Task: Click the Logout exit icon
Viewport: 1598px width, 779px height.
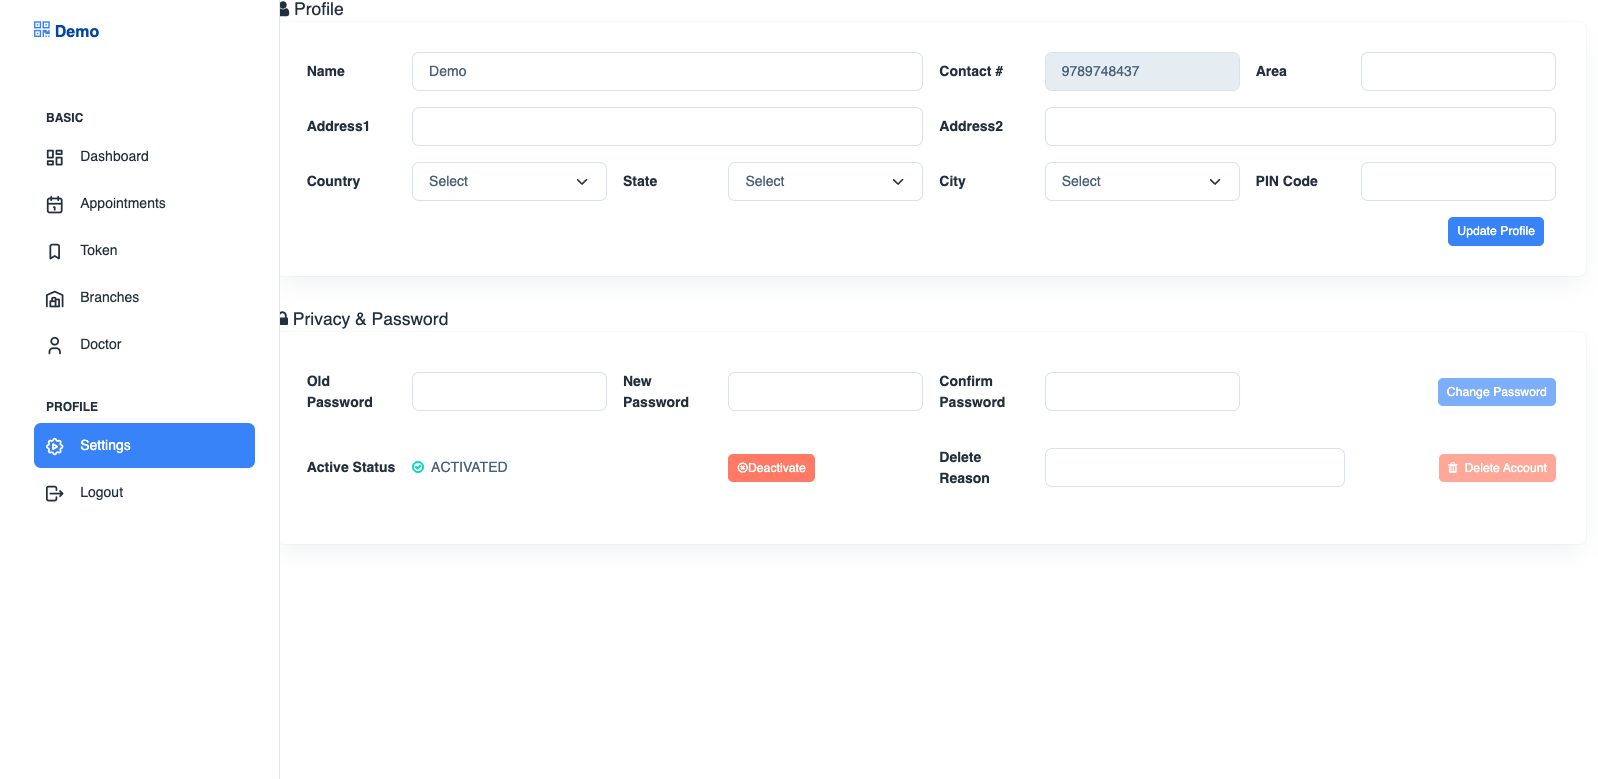Action: (x=55, y=493)
